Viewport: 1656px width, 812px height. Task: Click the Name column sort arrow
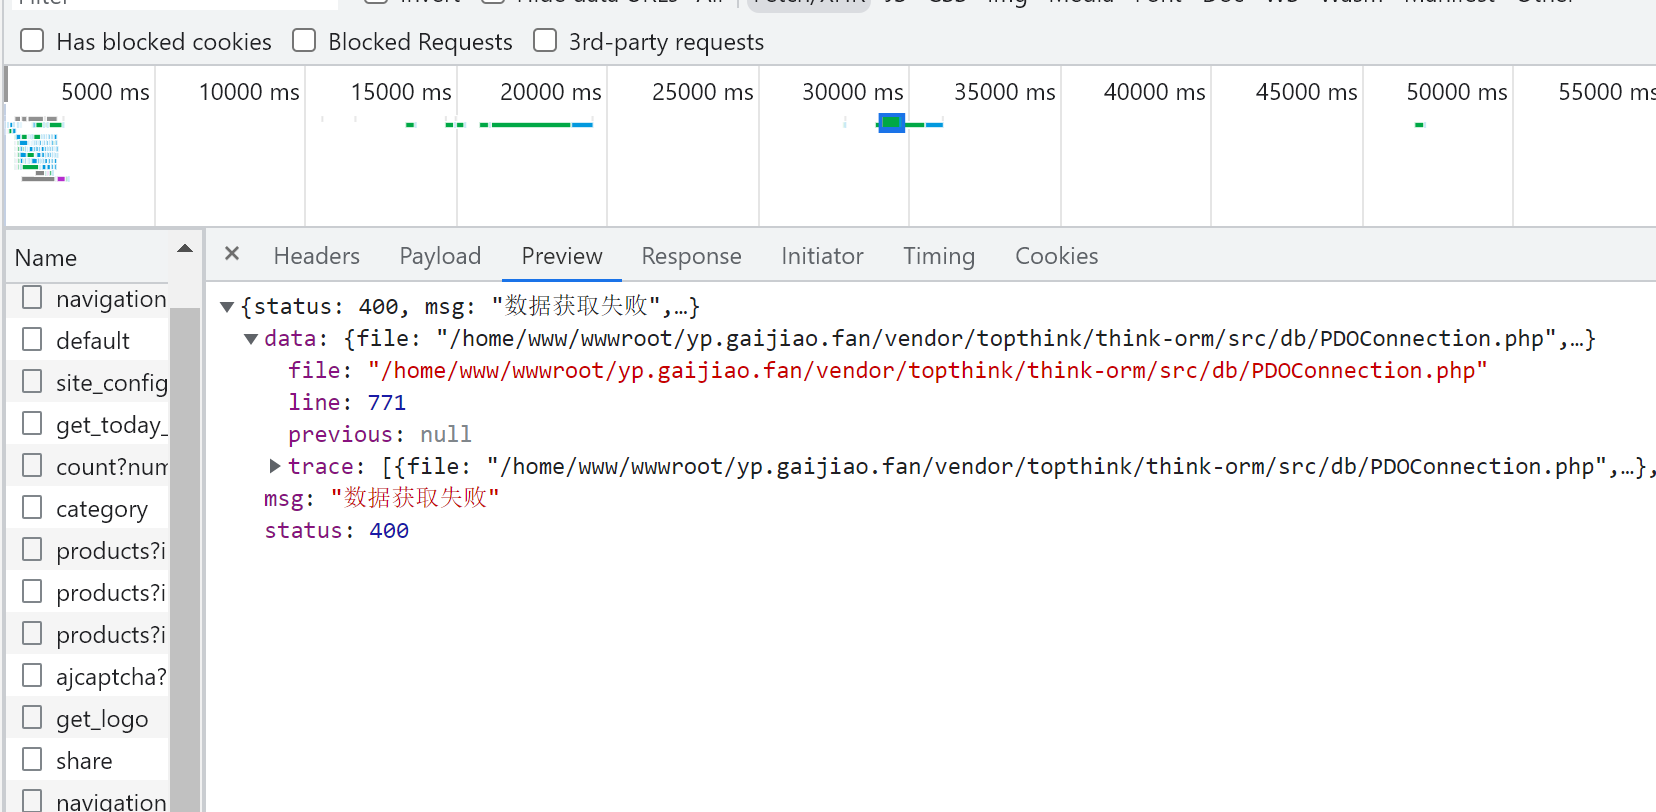click(x=184, y=249)
